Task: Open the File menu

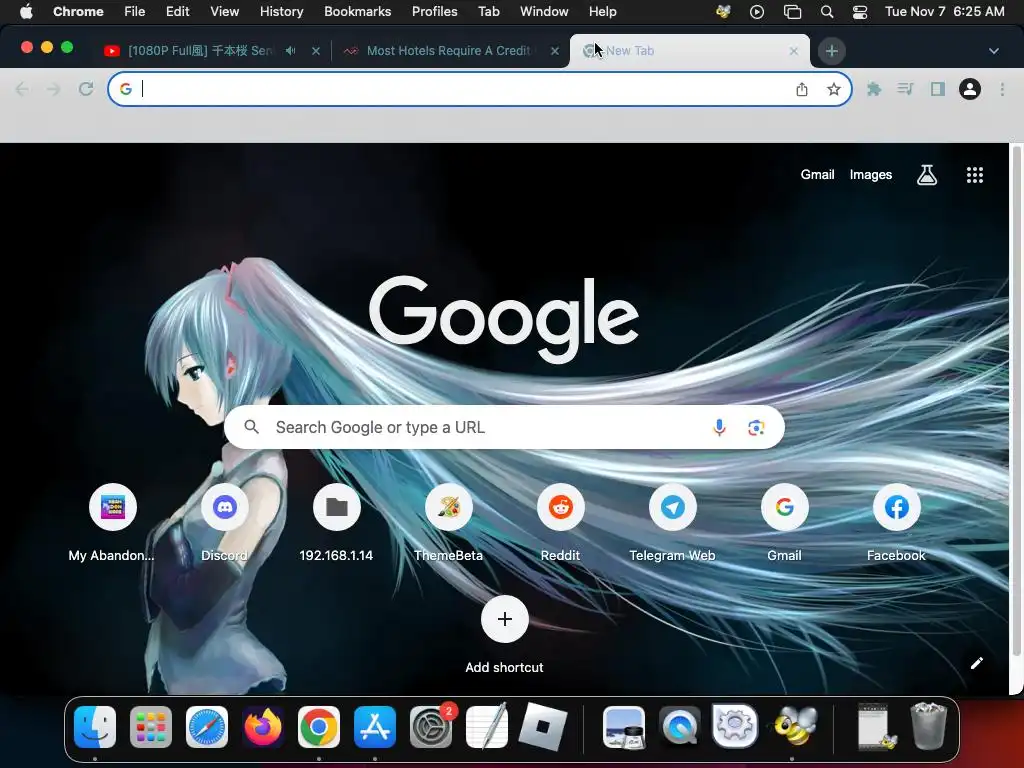Action: coord(135,11)
